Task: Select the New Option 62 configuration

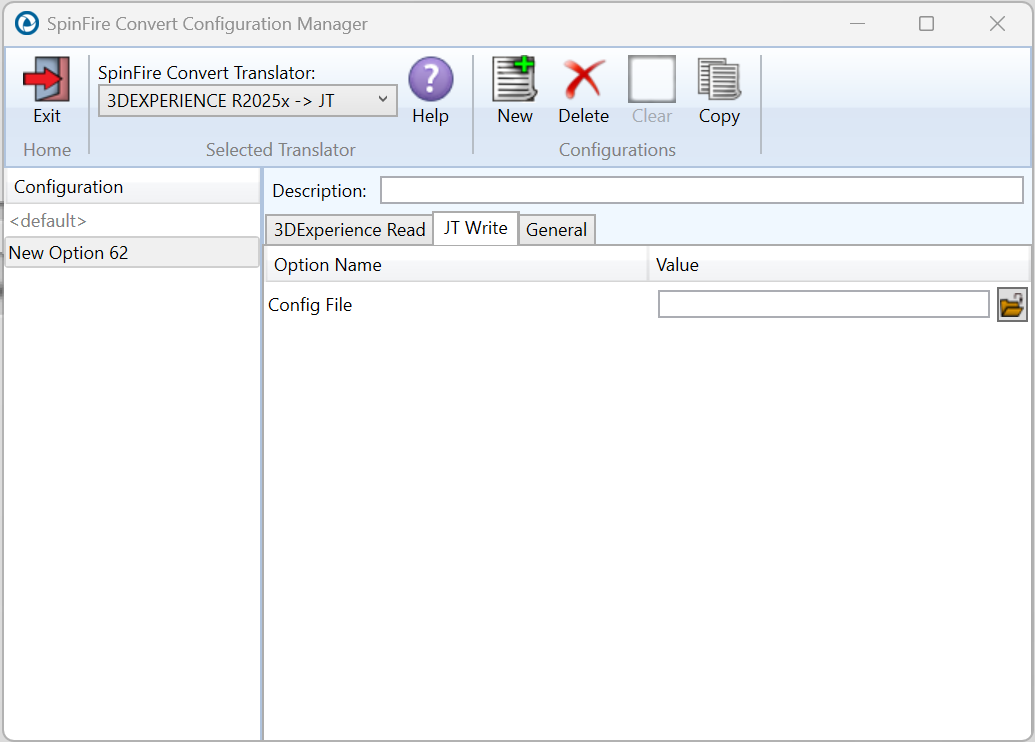Action: click(132, 252)
